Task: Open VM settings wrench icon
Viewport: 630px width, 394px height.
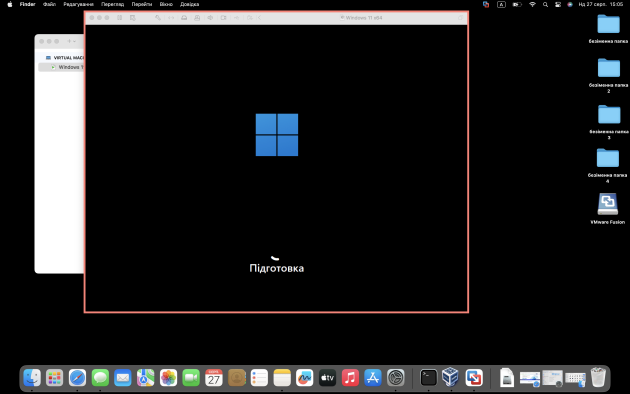Action: click(x=158, y=18)
